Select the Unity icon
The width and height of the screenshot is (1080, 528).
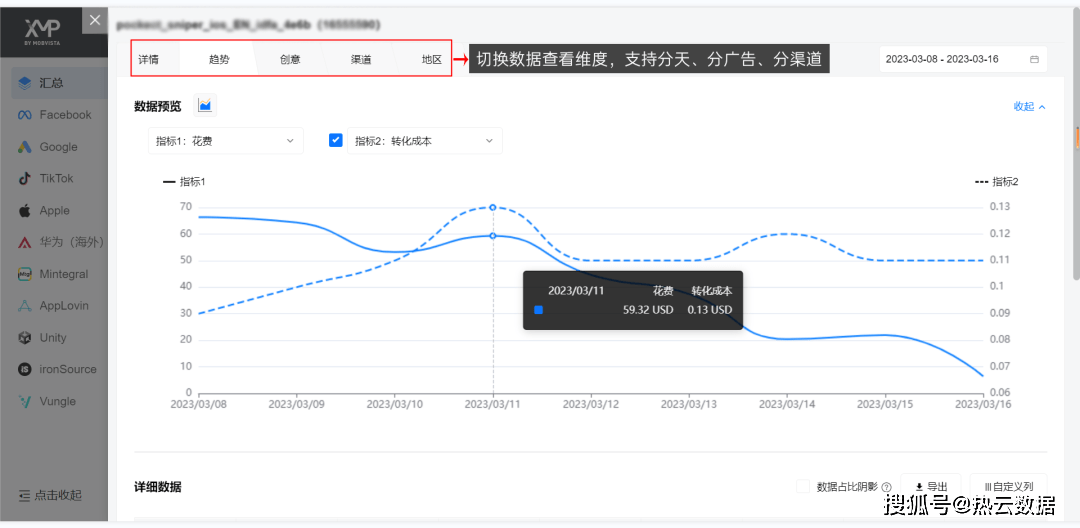pyautogui.click(x=25, y=337)
